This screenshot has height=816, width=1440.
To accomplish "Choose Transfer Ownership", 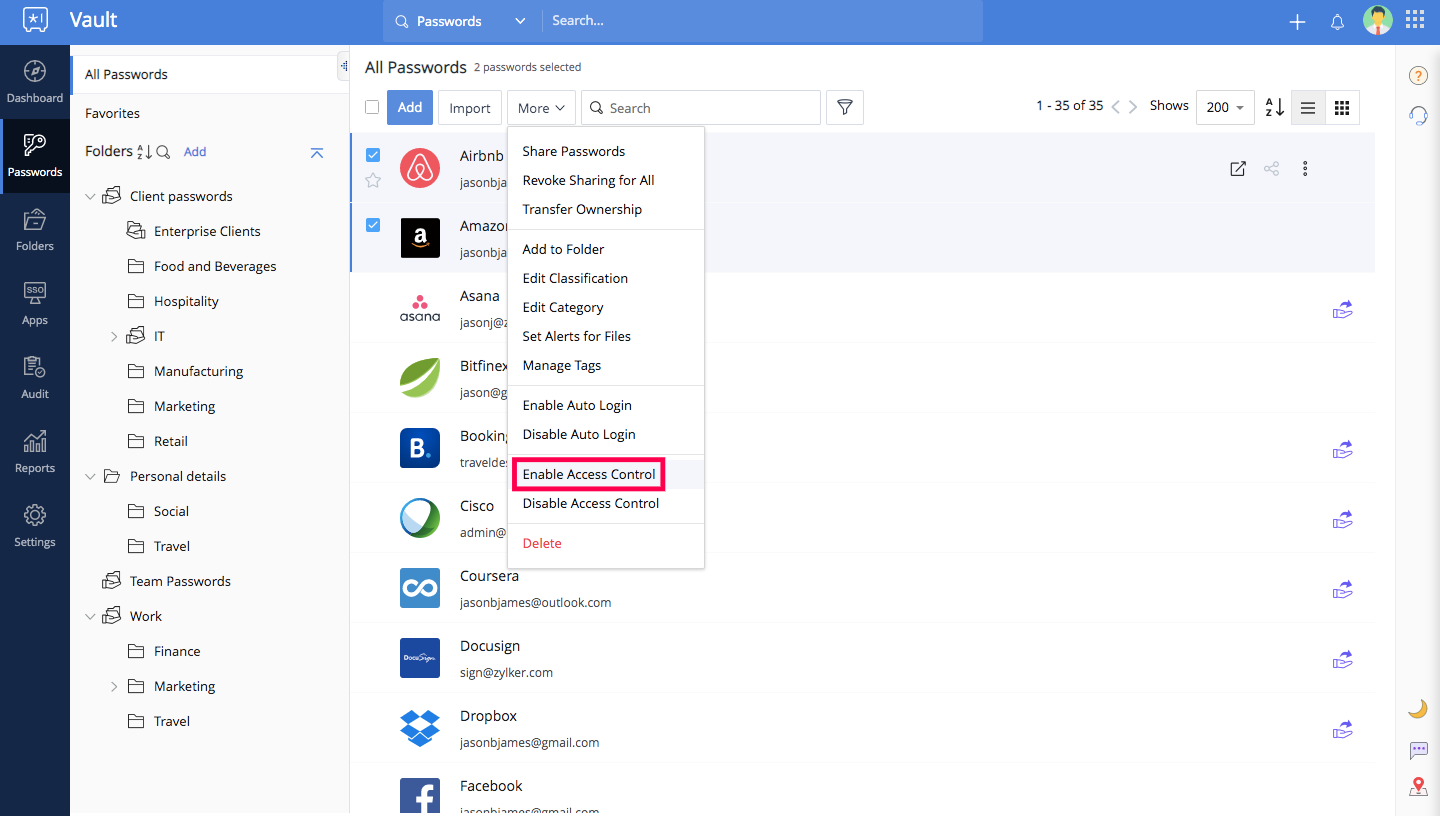I will coord(582,209).
